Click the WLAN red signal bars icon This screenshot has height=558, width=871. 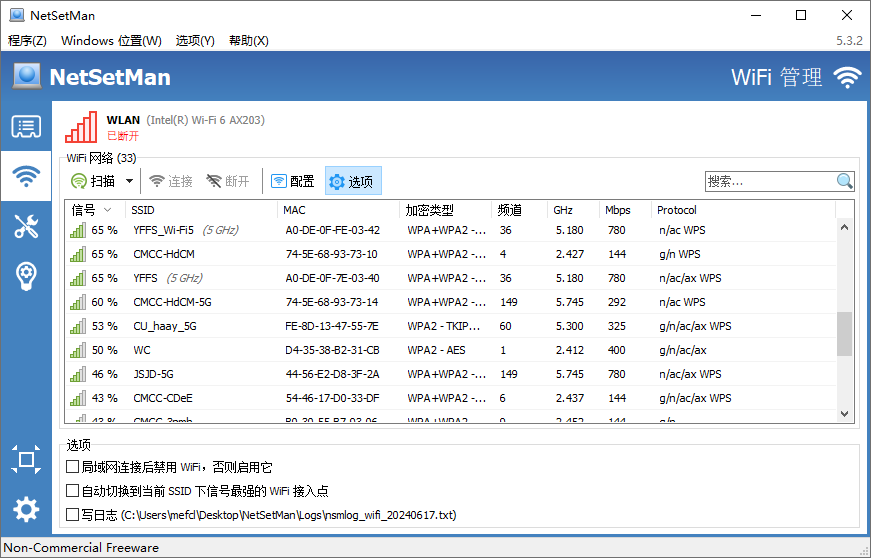[x=81, y=127]
